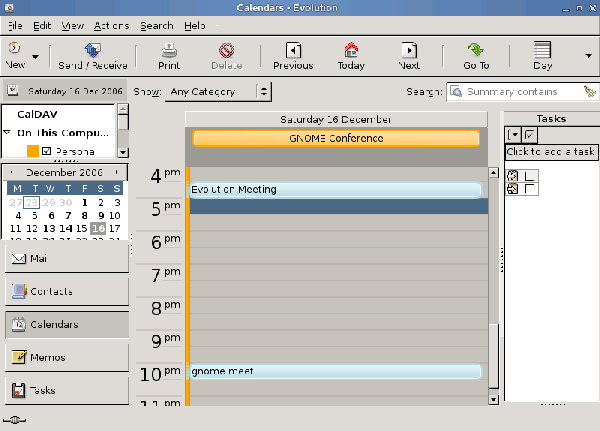The width and height of the screenshot is (600, 431).
Task: Switch to Day view icon
Action: [x=542, y=50]
